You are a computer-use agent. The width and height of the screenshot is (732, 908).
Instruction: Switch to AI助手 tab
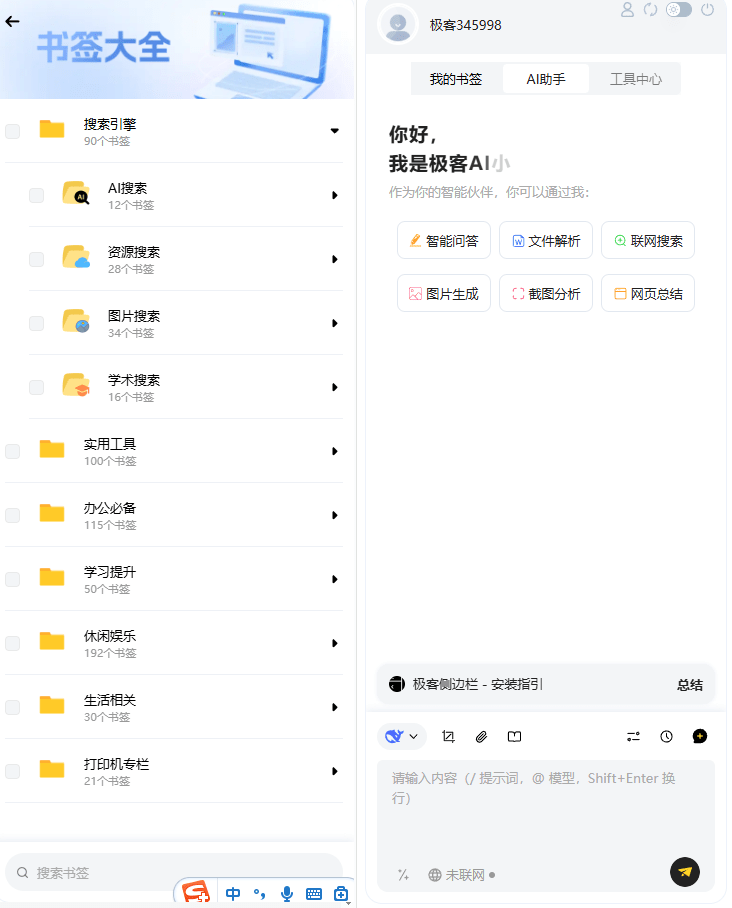546,79
